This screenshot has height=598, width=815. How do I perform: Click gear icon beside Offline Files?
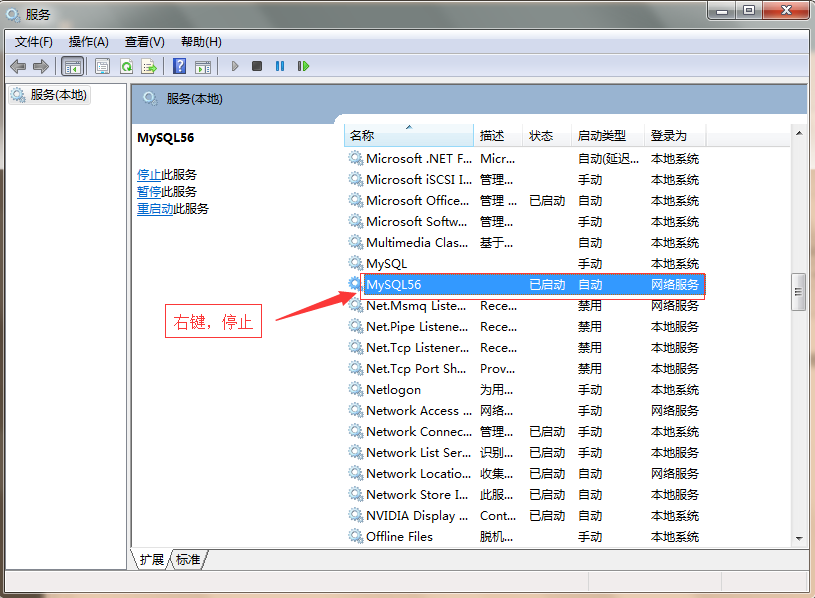tap(356, 536)
